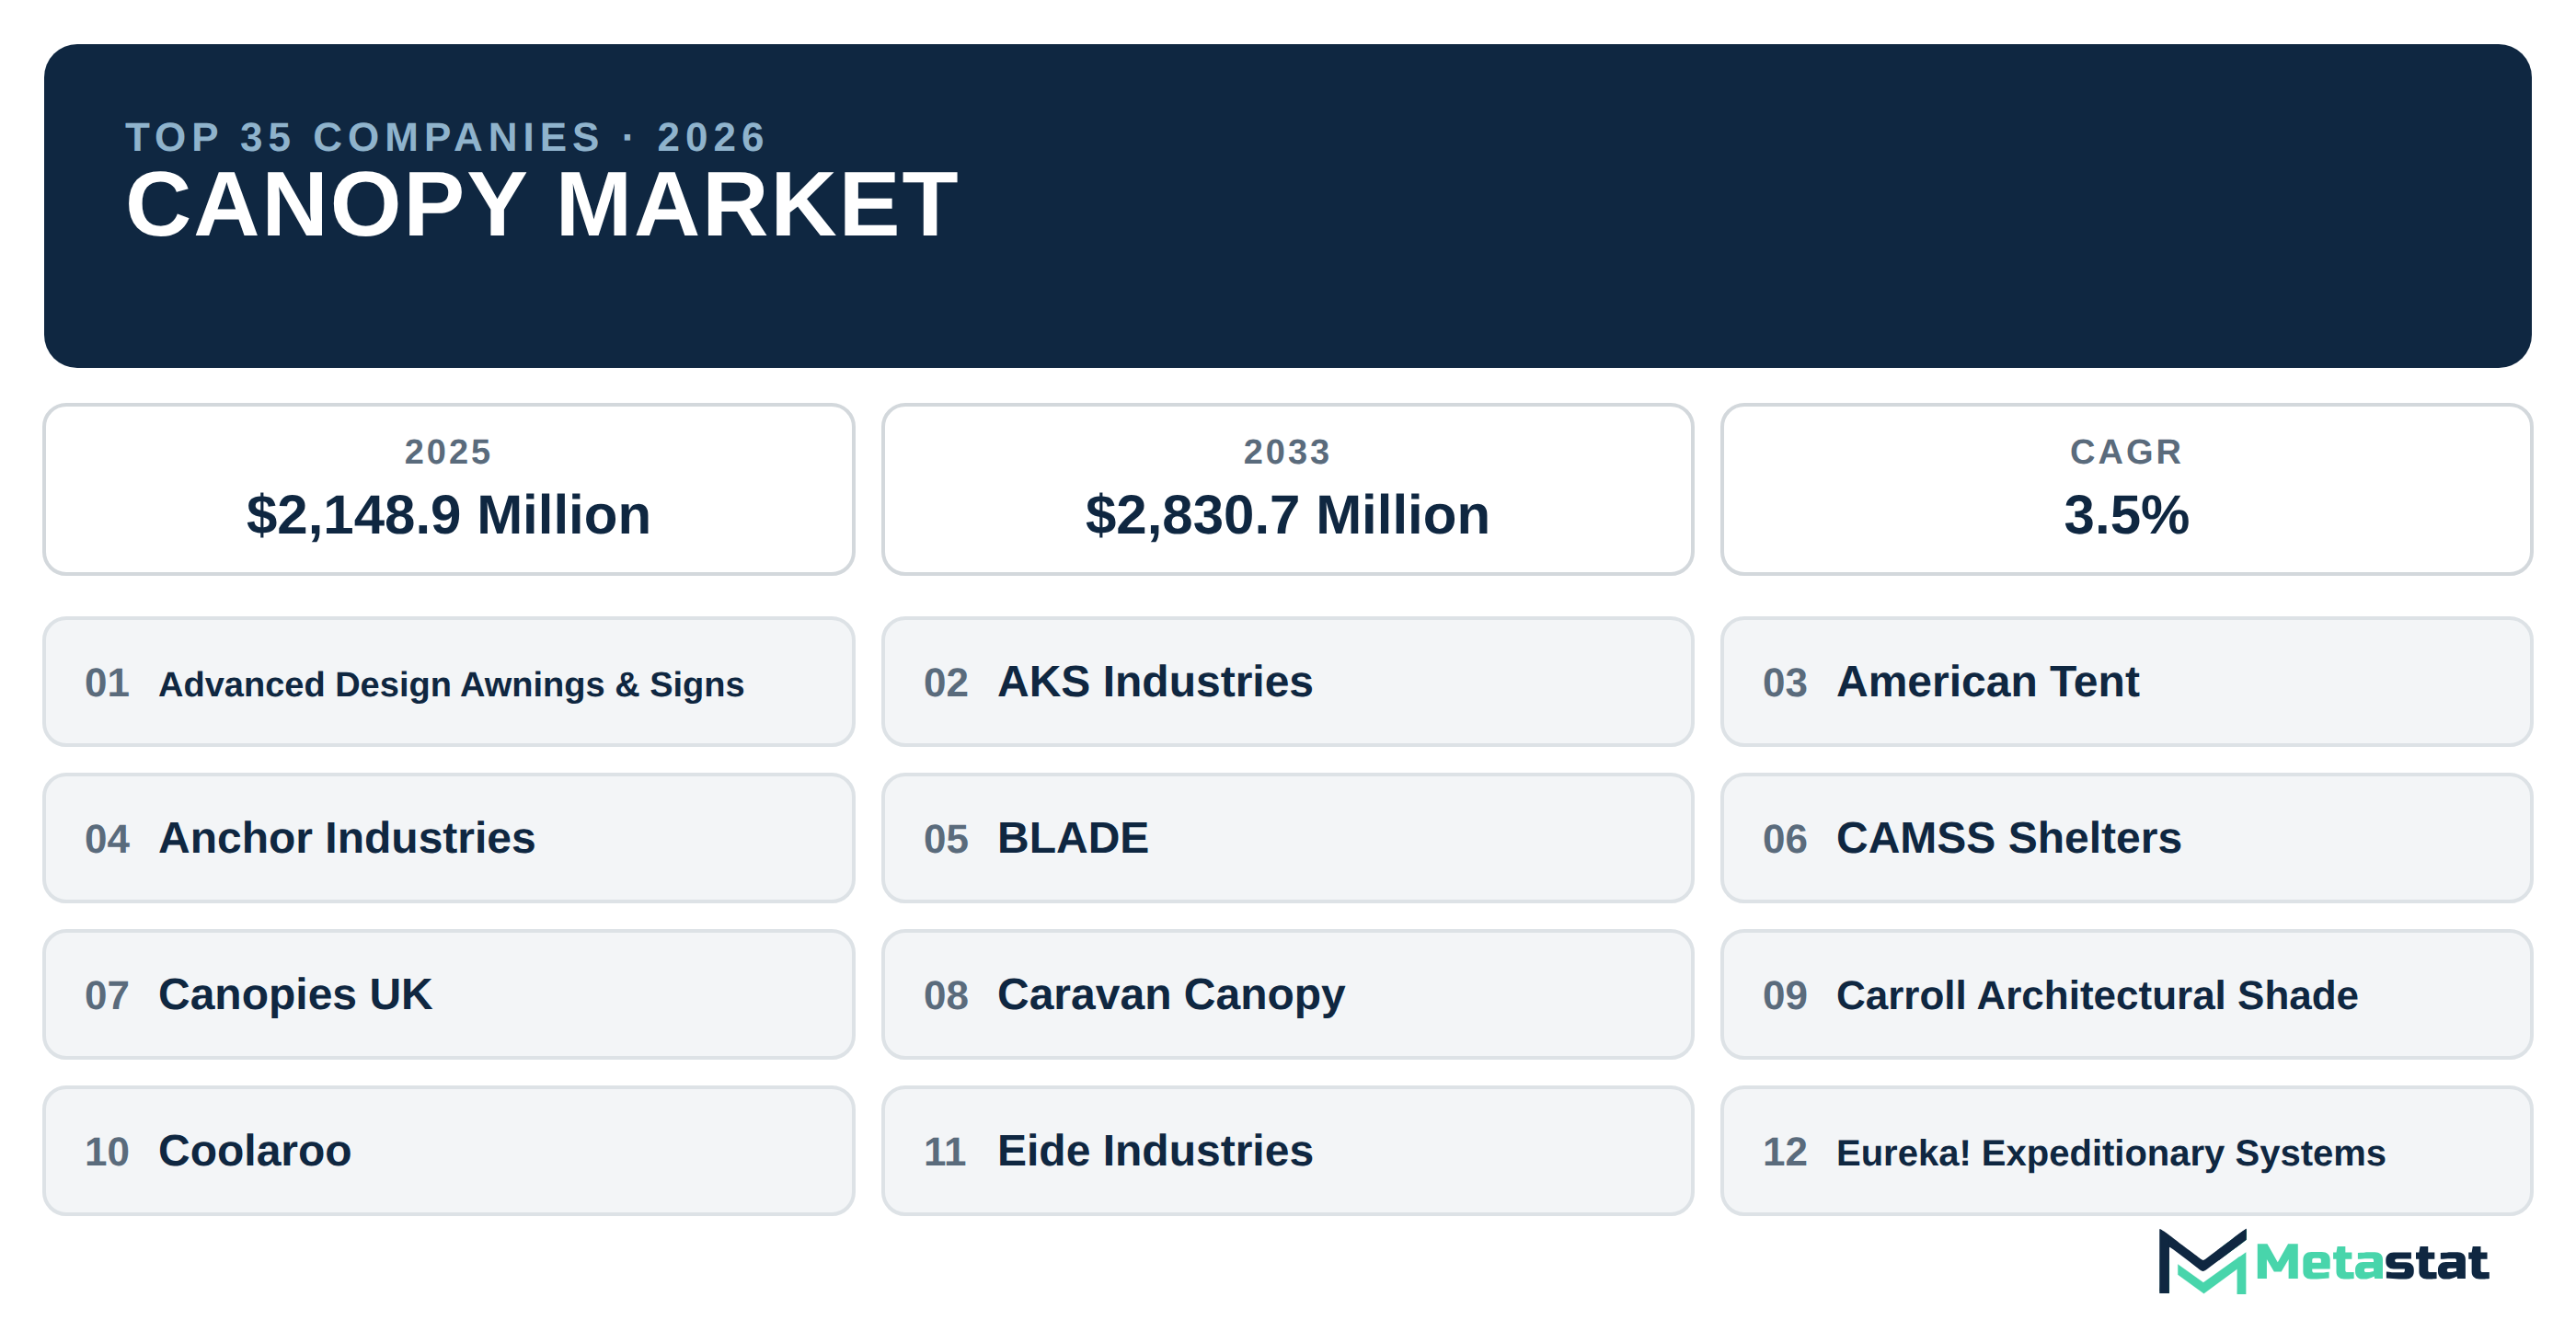Select the 2033 $2,830.7 Million stat card
This screenshot has width=2576, height=1343.
pos(1287,489)
